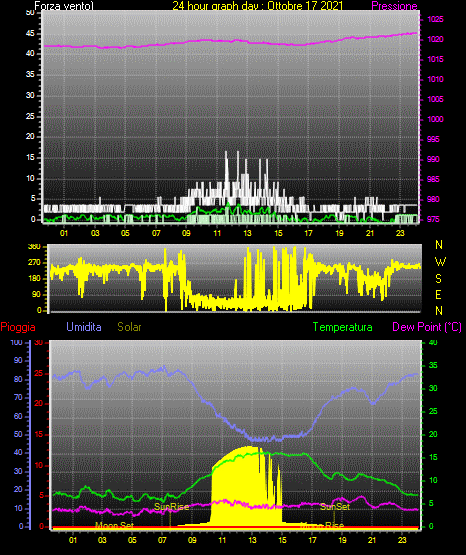The width and height of the screenshot is (466, 555).
Task: Click the S compass direction label
Action: (438, 279)
